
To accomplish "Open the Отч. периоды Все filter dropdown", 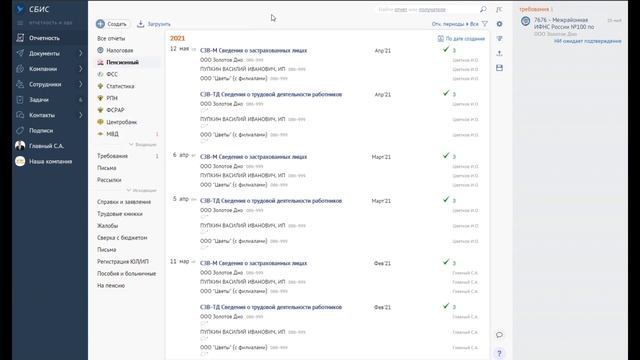I will (x=455, y=24).
